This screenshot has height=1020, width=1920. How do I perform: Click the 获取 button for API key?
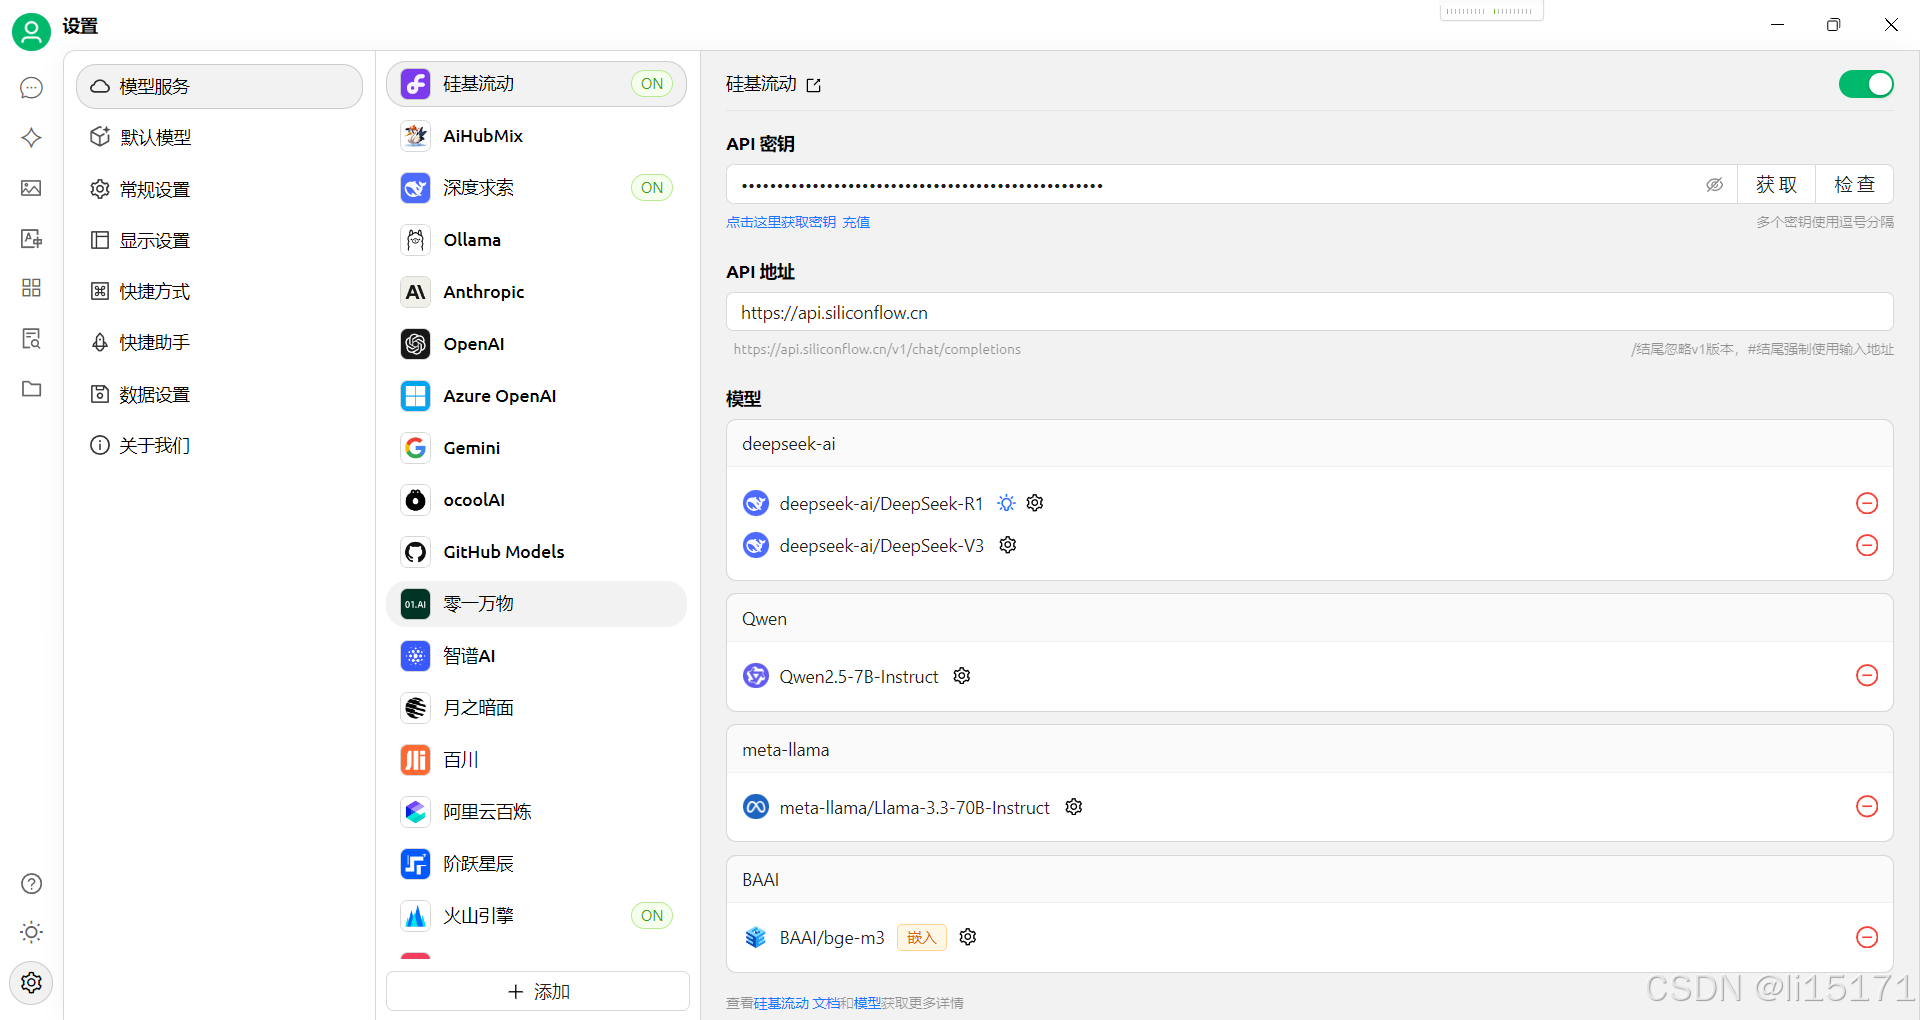click(1776, 185)
